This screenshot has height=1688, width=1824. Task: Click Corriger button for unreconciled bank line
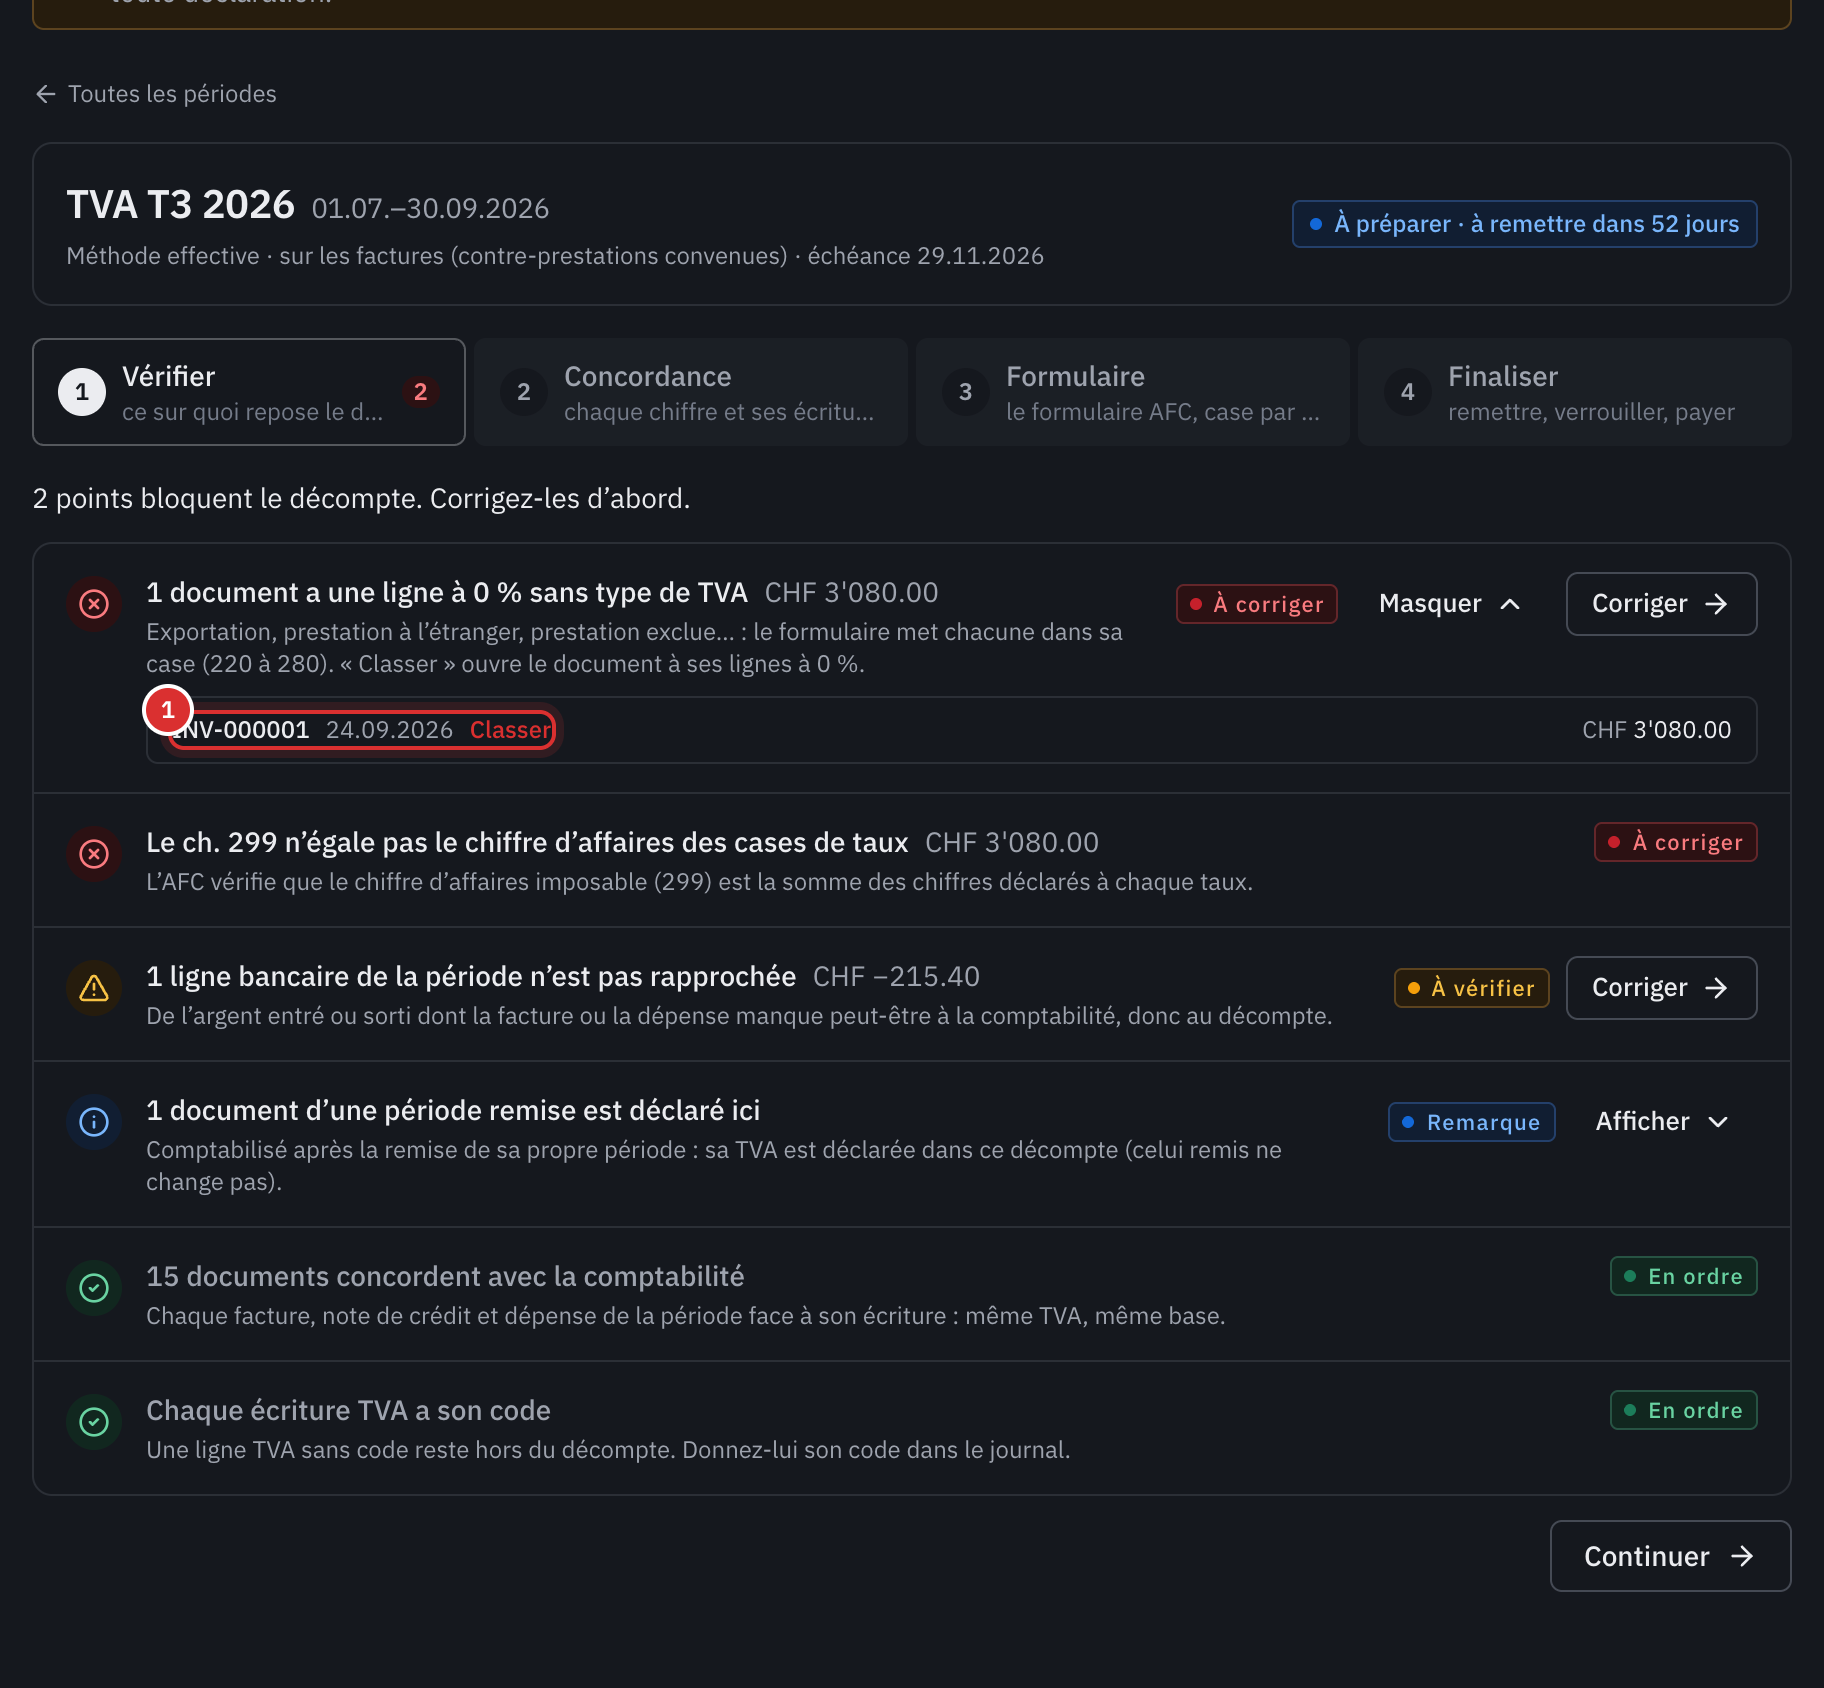pyautogui.click(x=1661, y=988)
